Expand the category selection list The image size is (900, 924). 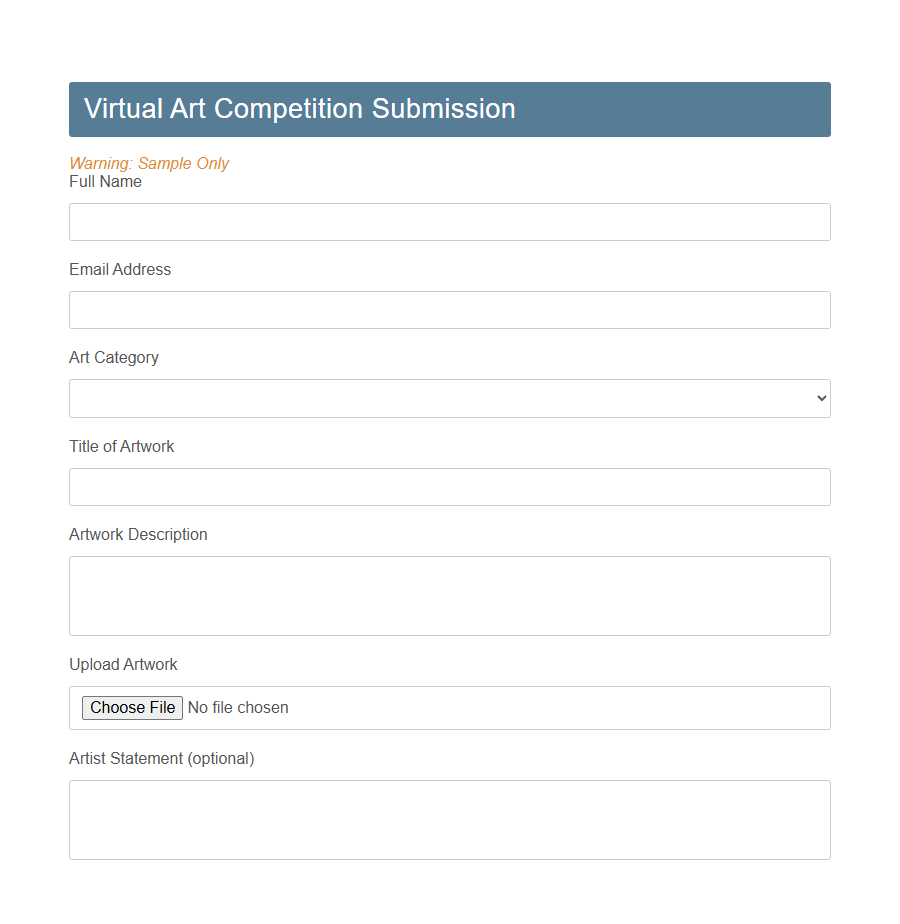tap(449, 398)
